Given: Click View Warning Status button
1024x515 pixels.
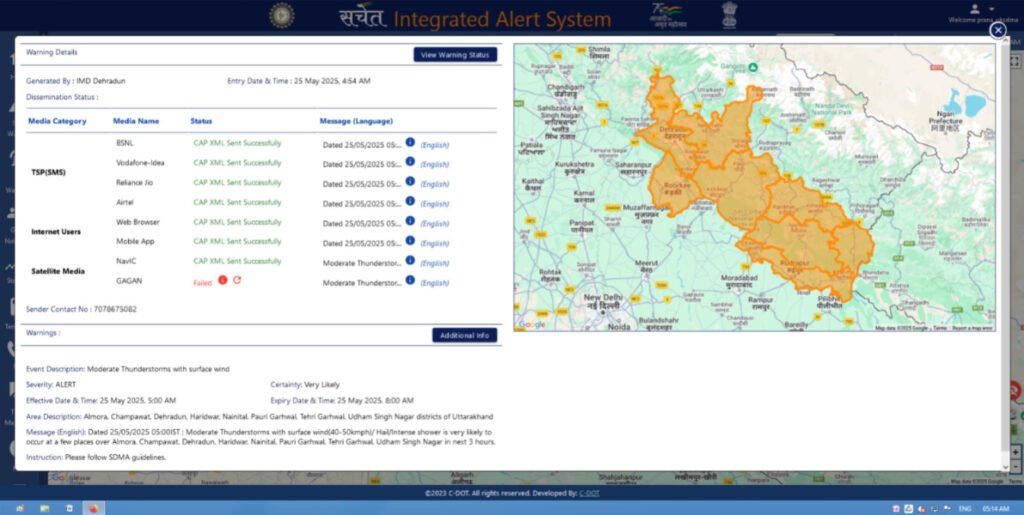Looking at the screenshot, I should pyautogui.click(x=455, y=55).
